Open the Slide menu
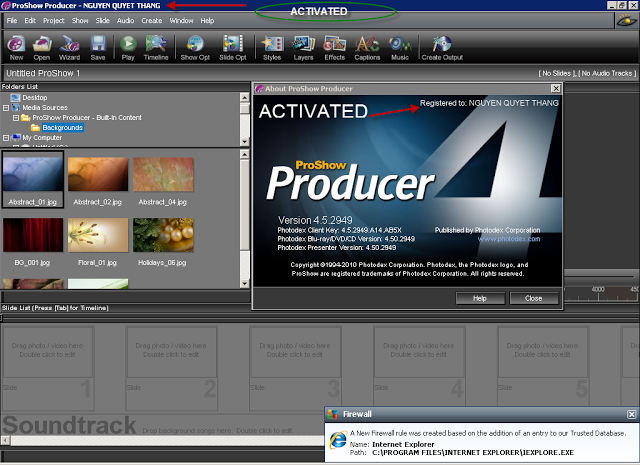Viewport: 640px width, 465px height. point(102,20)
